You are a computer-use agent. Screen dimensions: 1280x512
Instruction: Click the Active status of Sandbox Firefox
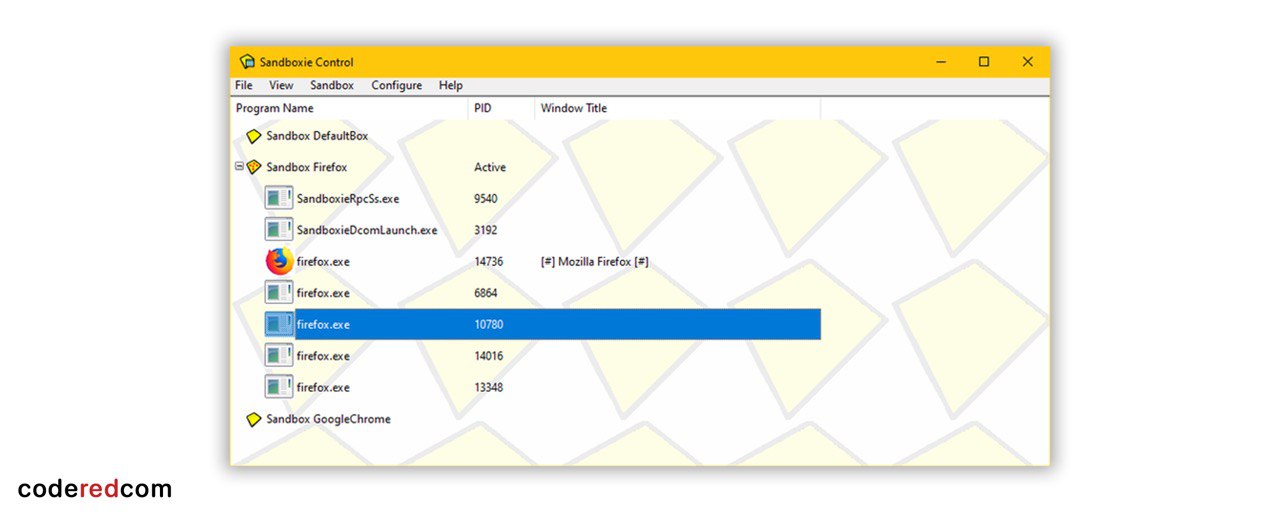[x=490, y=167]
